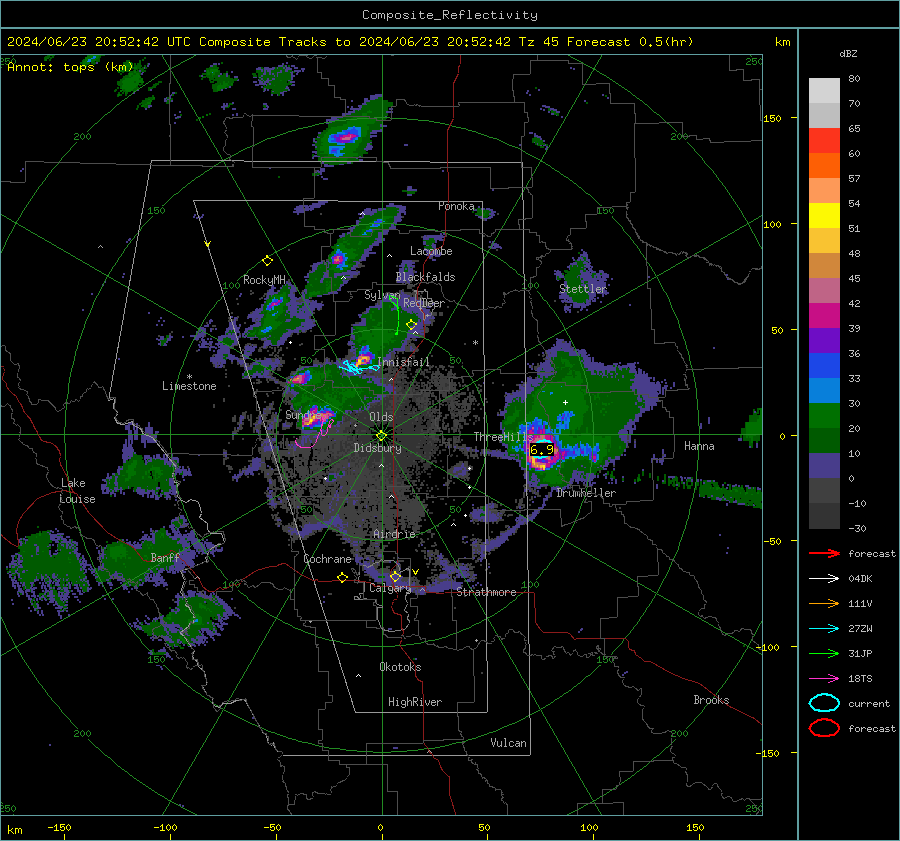Click the 18TS legend text
The width and height of the screenshot is (900, 841).
coord(860,679)
